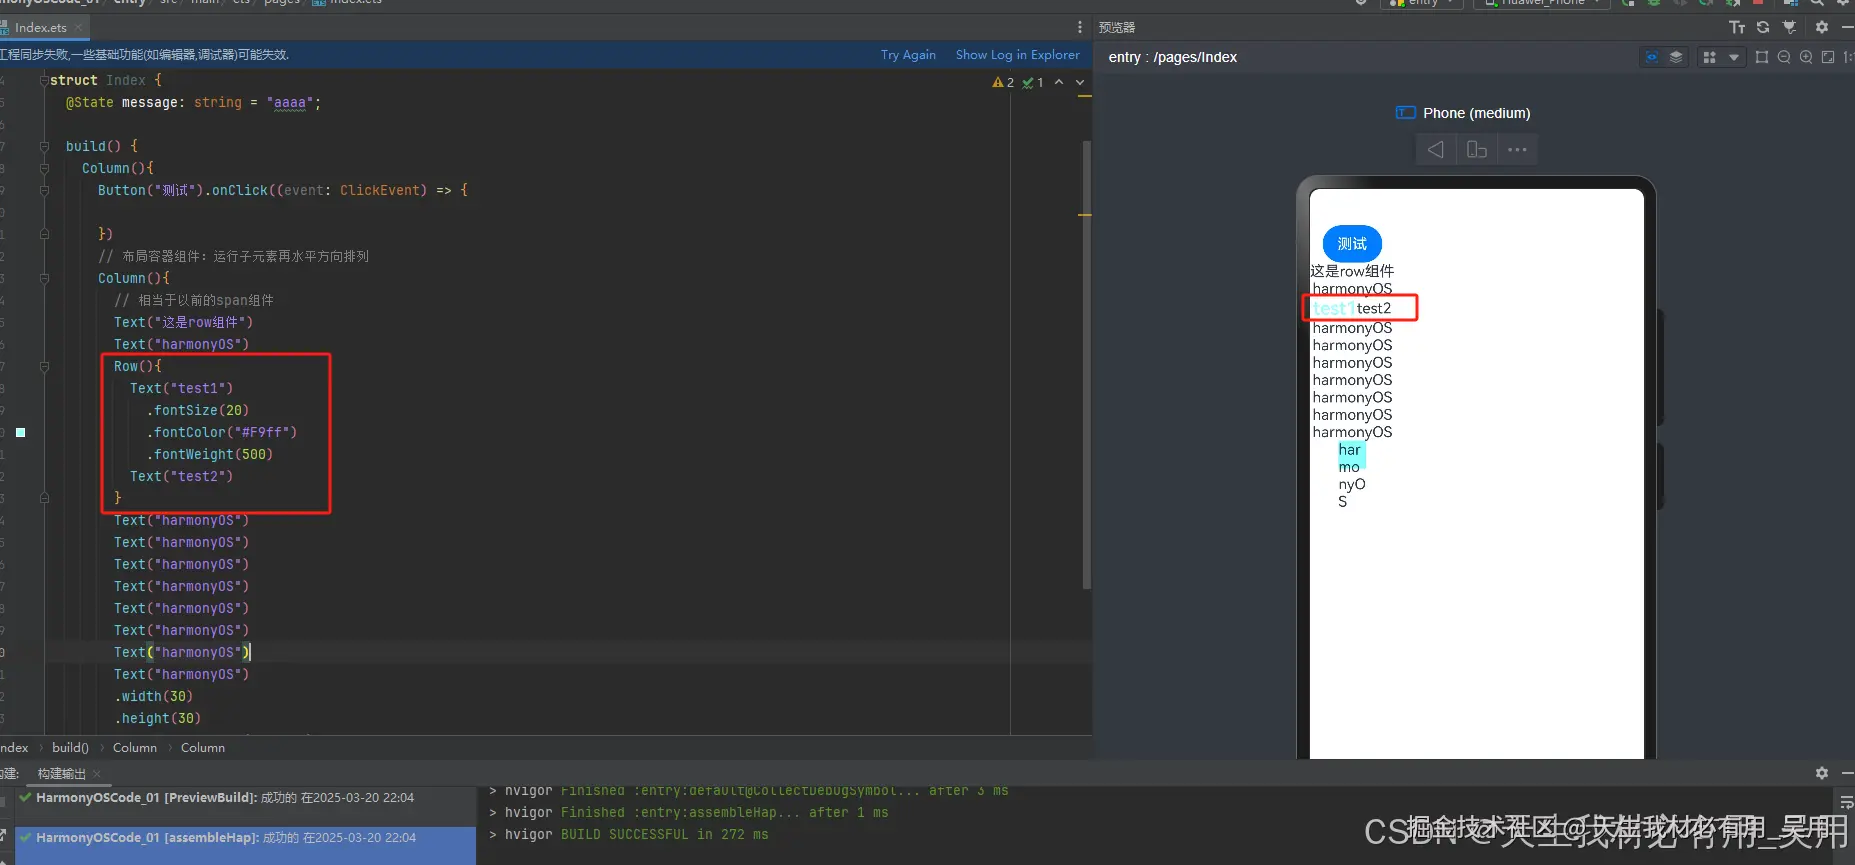The width and height of the screenshot is (1855, 865).
Task: Open the three-dots more options above phone
Action: [1517, 150]
